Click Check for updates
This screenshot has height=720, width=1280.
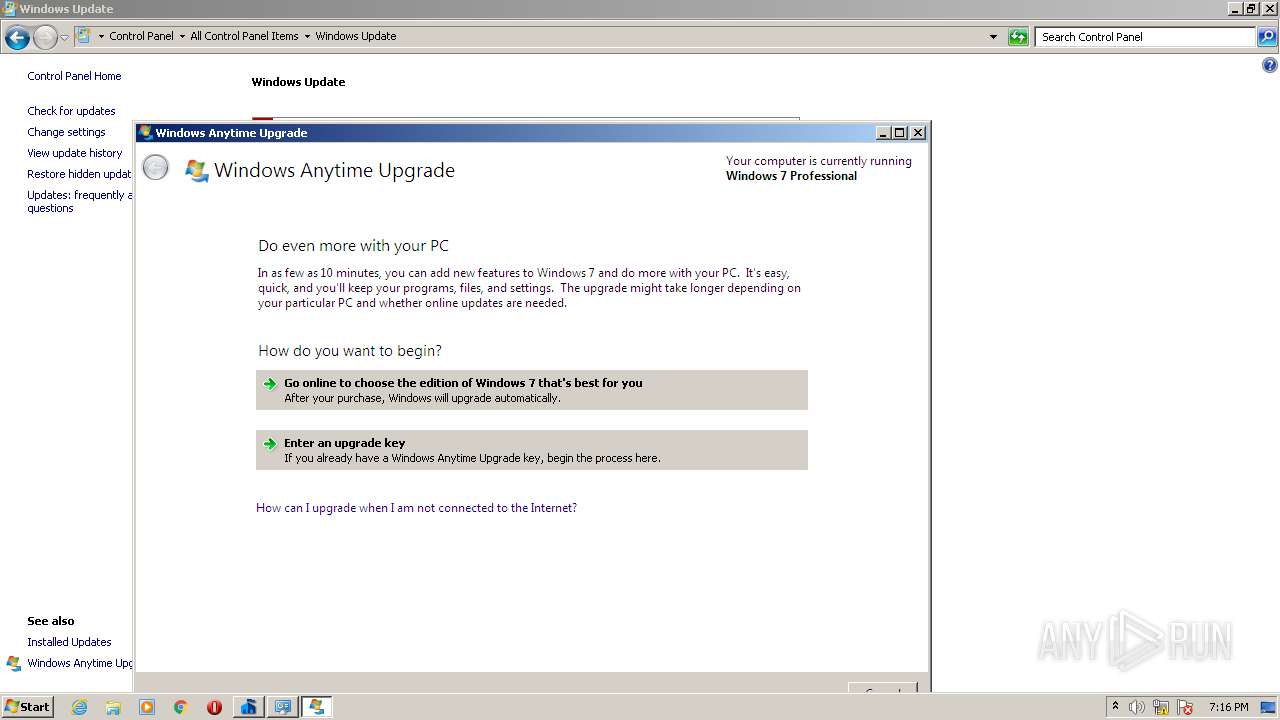pos(71,111)
